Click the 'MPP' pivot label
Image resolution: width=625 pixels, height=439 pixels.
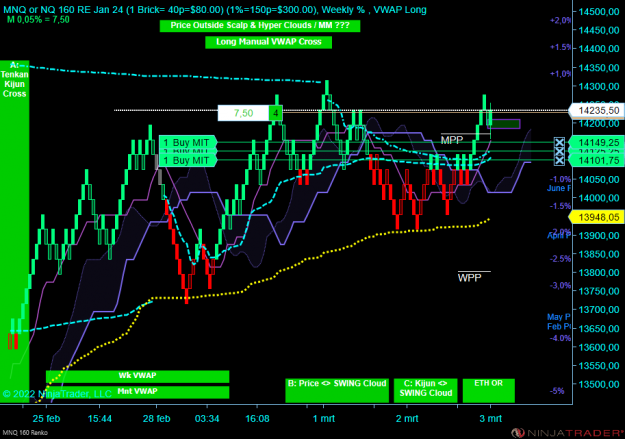[x=452, y=140]
